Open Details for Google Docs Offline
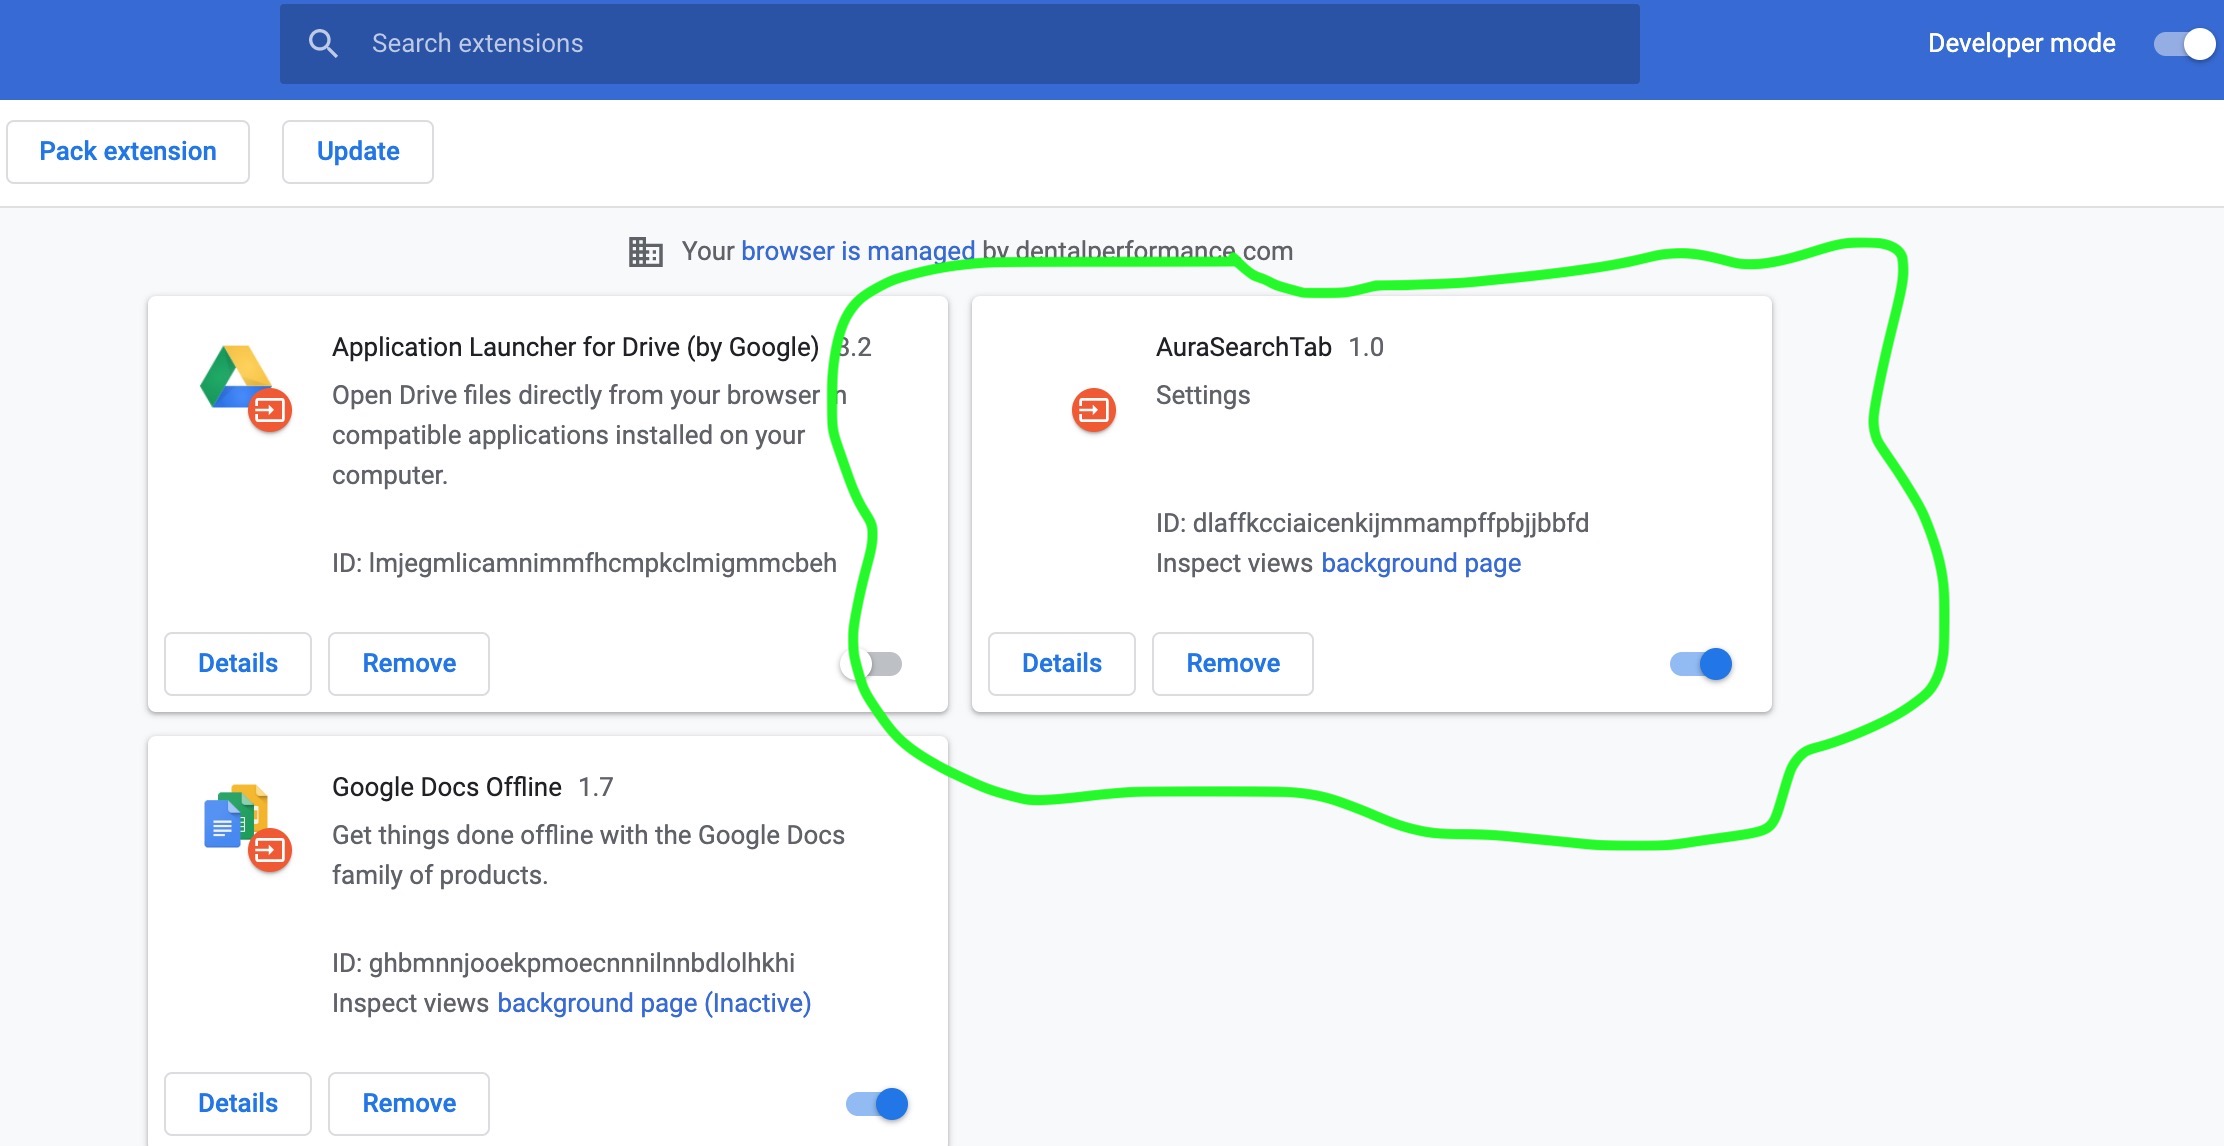This screenshot has height=1146, width=2224. pos(238,1104)
